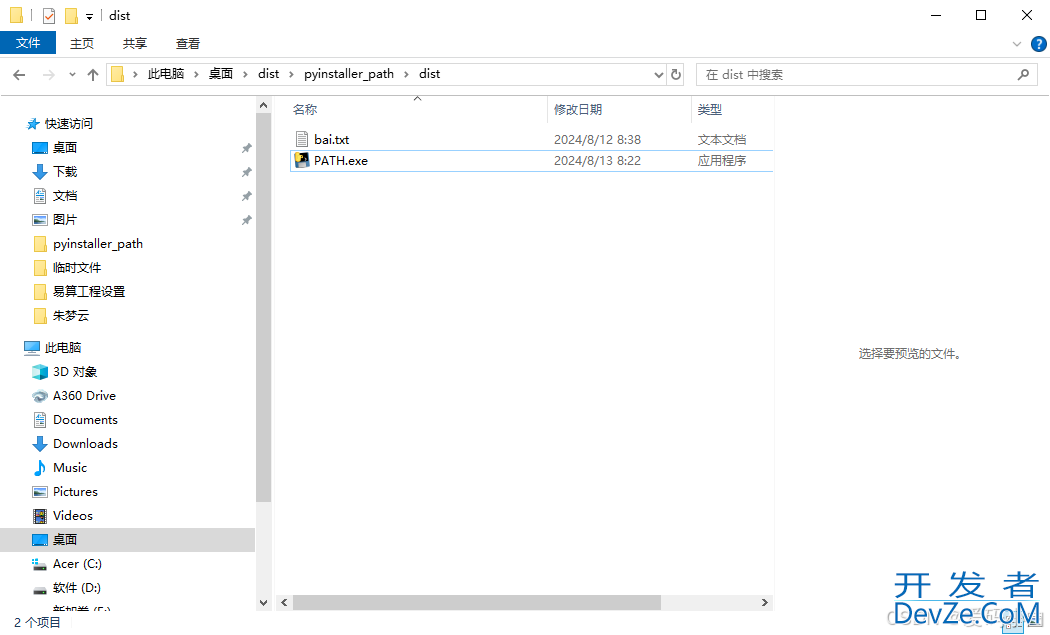Screen dimensions: 1050x635
Task: Go forward with the forward arrow
Action: pos(48,74)
